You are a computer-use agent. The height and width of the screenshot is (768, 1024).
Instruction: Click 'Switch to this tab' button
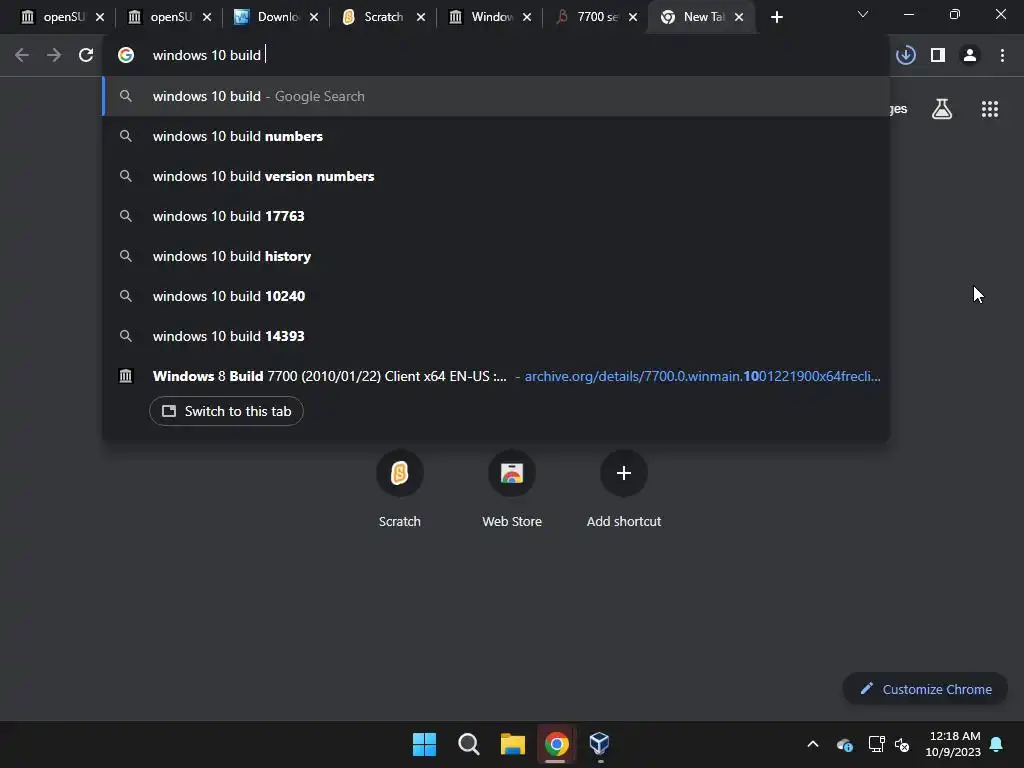(226, 411)
